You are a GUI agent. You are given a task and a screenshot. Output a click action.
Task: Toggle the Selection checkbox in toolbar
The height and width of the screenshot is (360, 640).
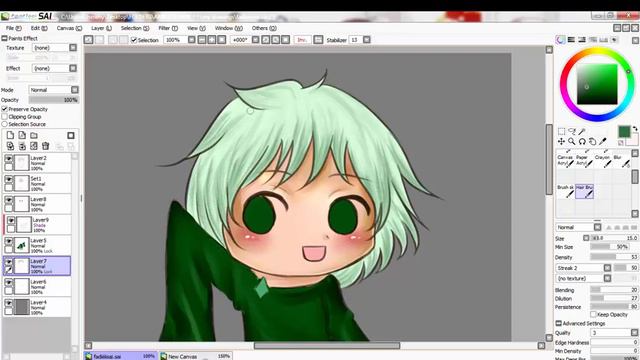click(133, 40)
